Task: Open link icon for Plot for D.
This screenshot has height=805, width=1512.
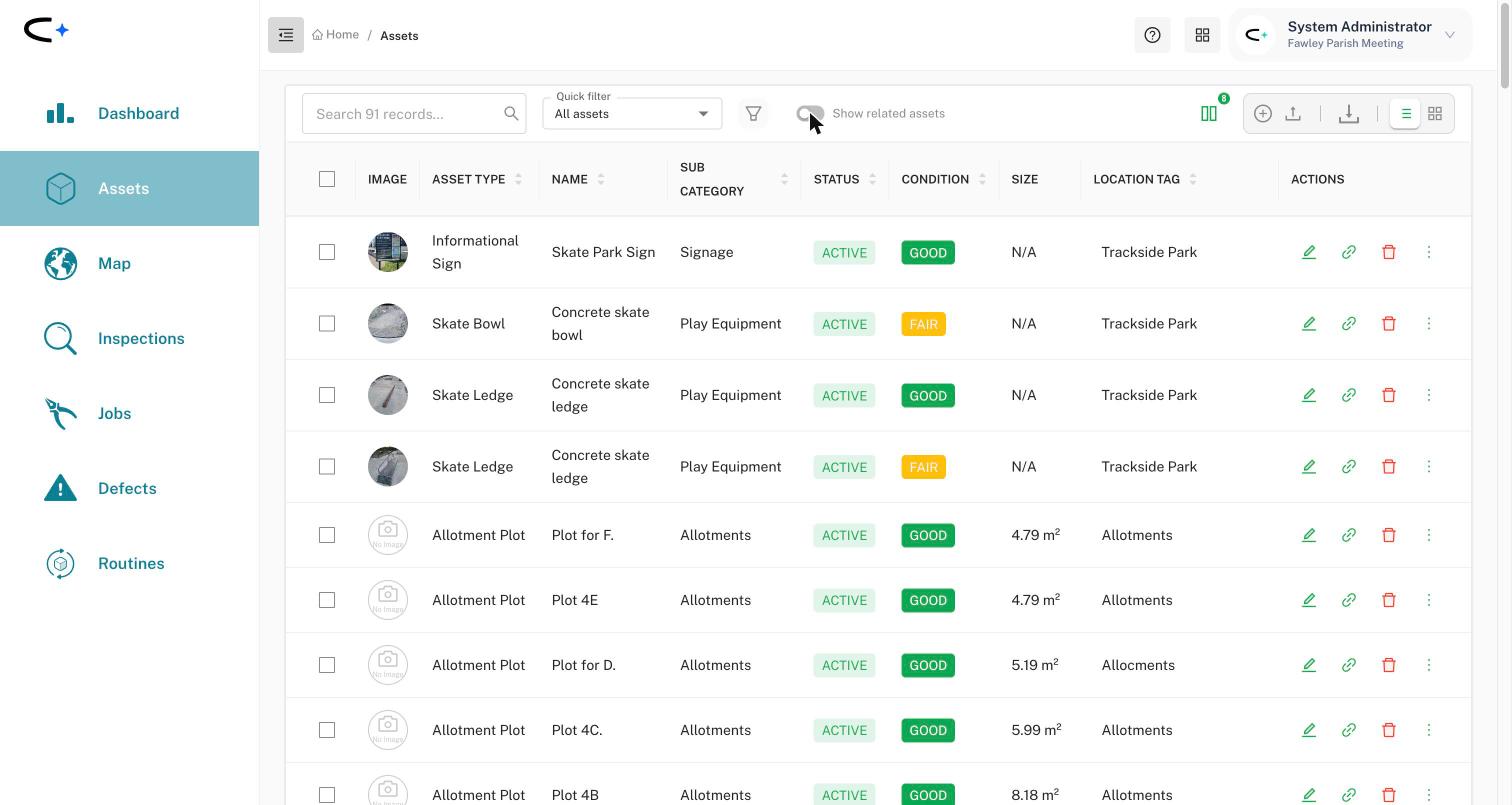Action: [x=1349, y=665]
